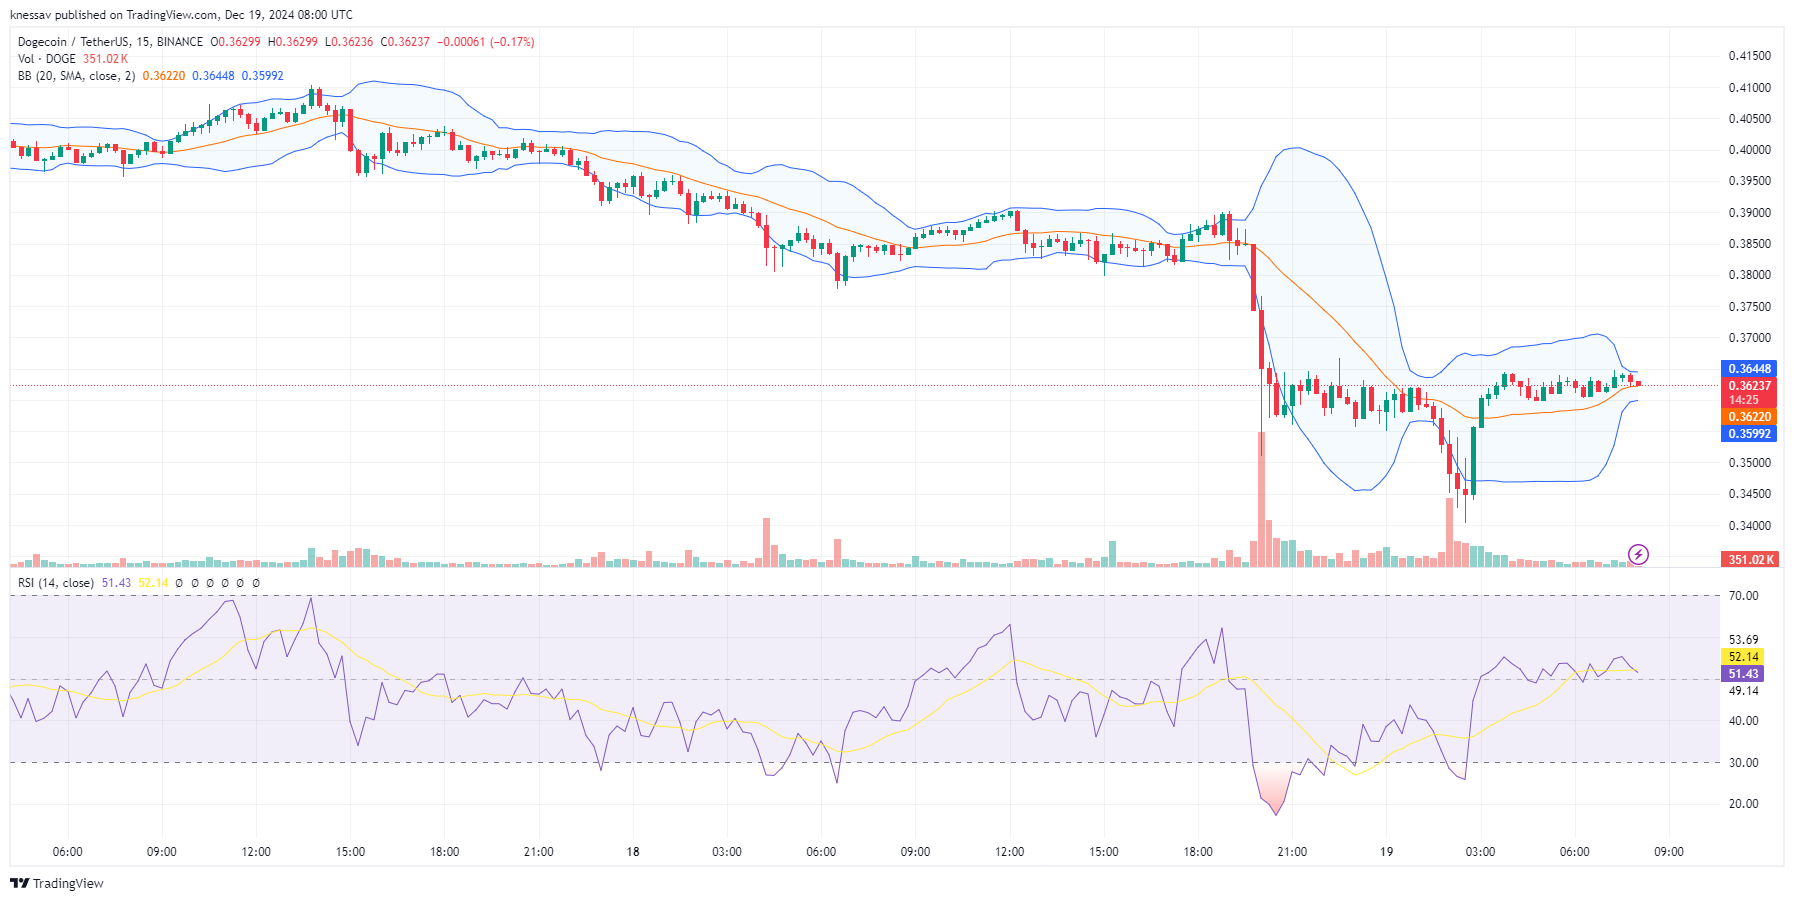Click the change value −0.00061 (−0.17%)
This screenshot has height=901, width=1794.
coord(486,42)
